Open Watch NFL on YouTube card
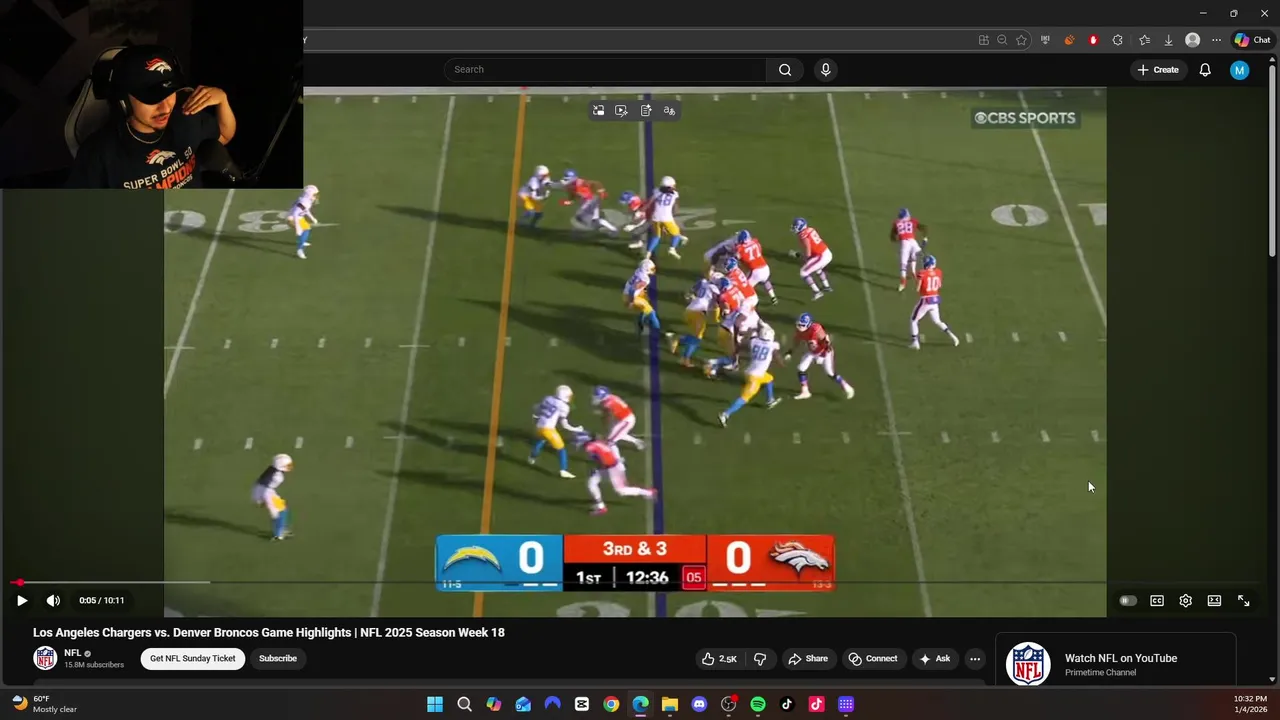Viewport: 1280px width, 720px height. point(1116,662)
